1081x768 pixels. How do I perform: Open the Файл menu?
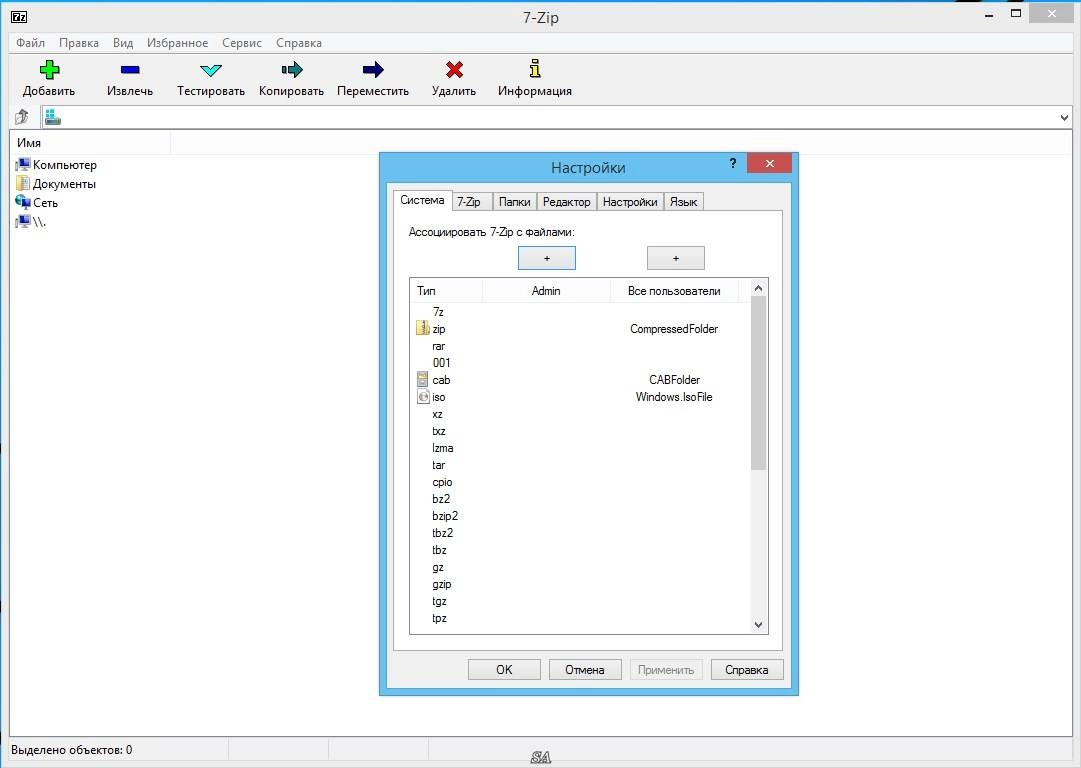(30, 43)
